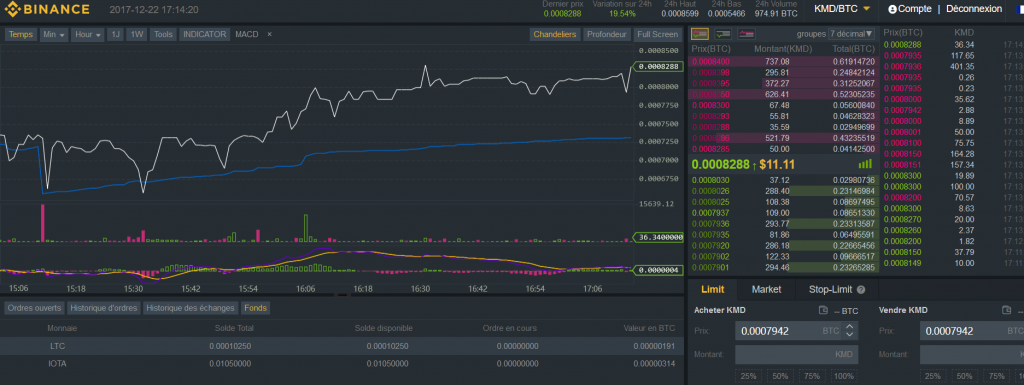
Task: Select sell order at price 0.0008400
Action: click(x=784, y=61)
